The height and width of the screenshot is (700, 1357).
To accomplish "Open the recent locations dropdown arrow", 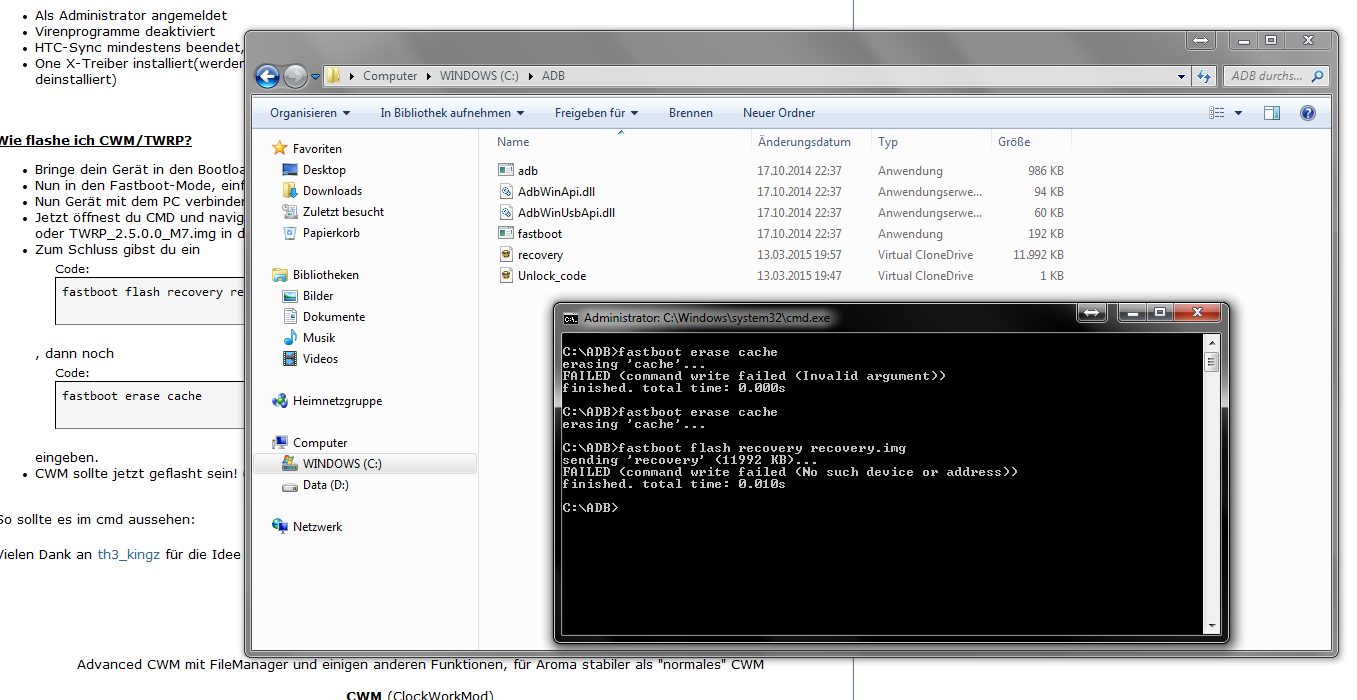I will pos(316,76).
